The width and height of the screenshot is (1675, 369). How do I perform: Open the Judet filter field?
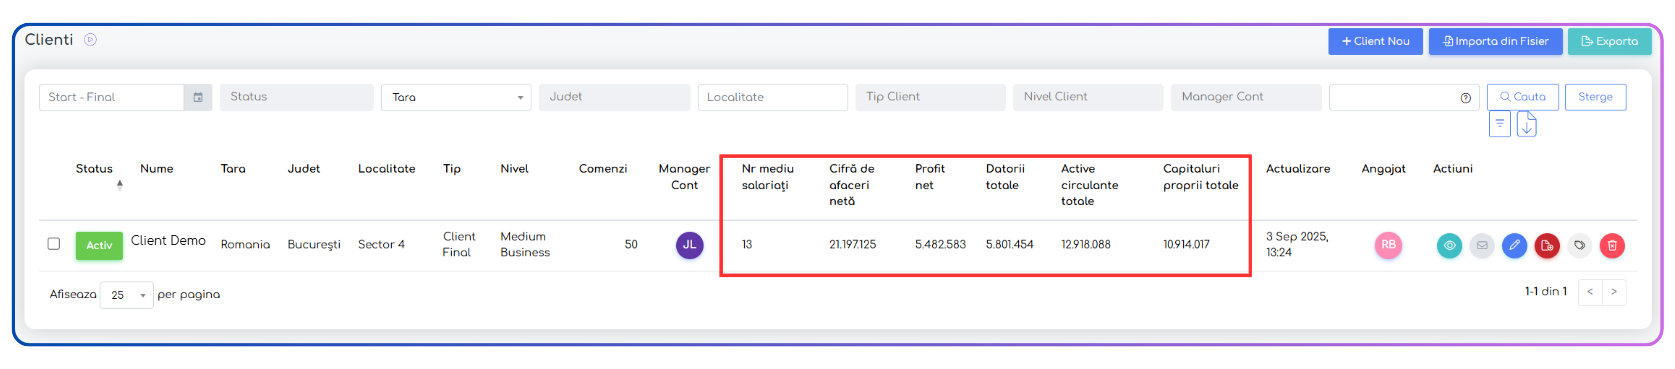pos(614,97)
